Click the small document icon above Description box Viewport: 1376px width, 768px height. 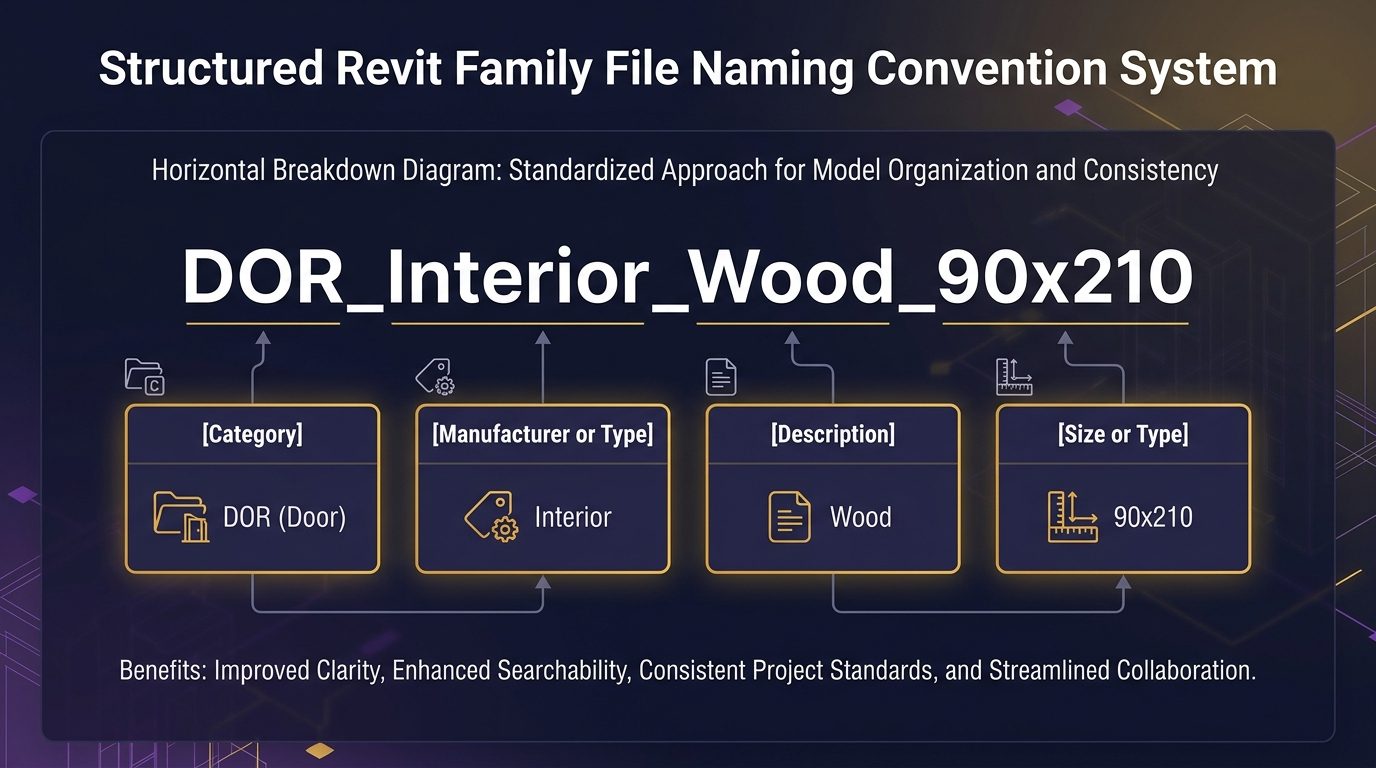[721, 376]
